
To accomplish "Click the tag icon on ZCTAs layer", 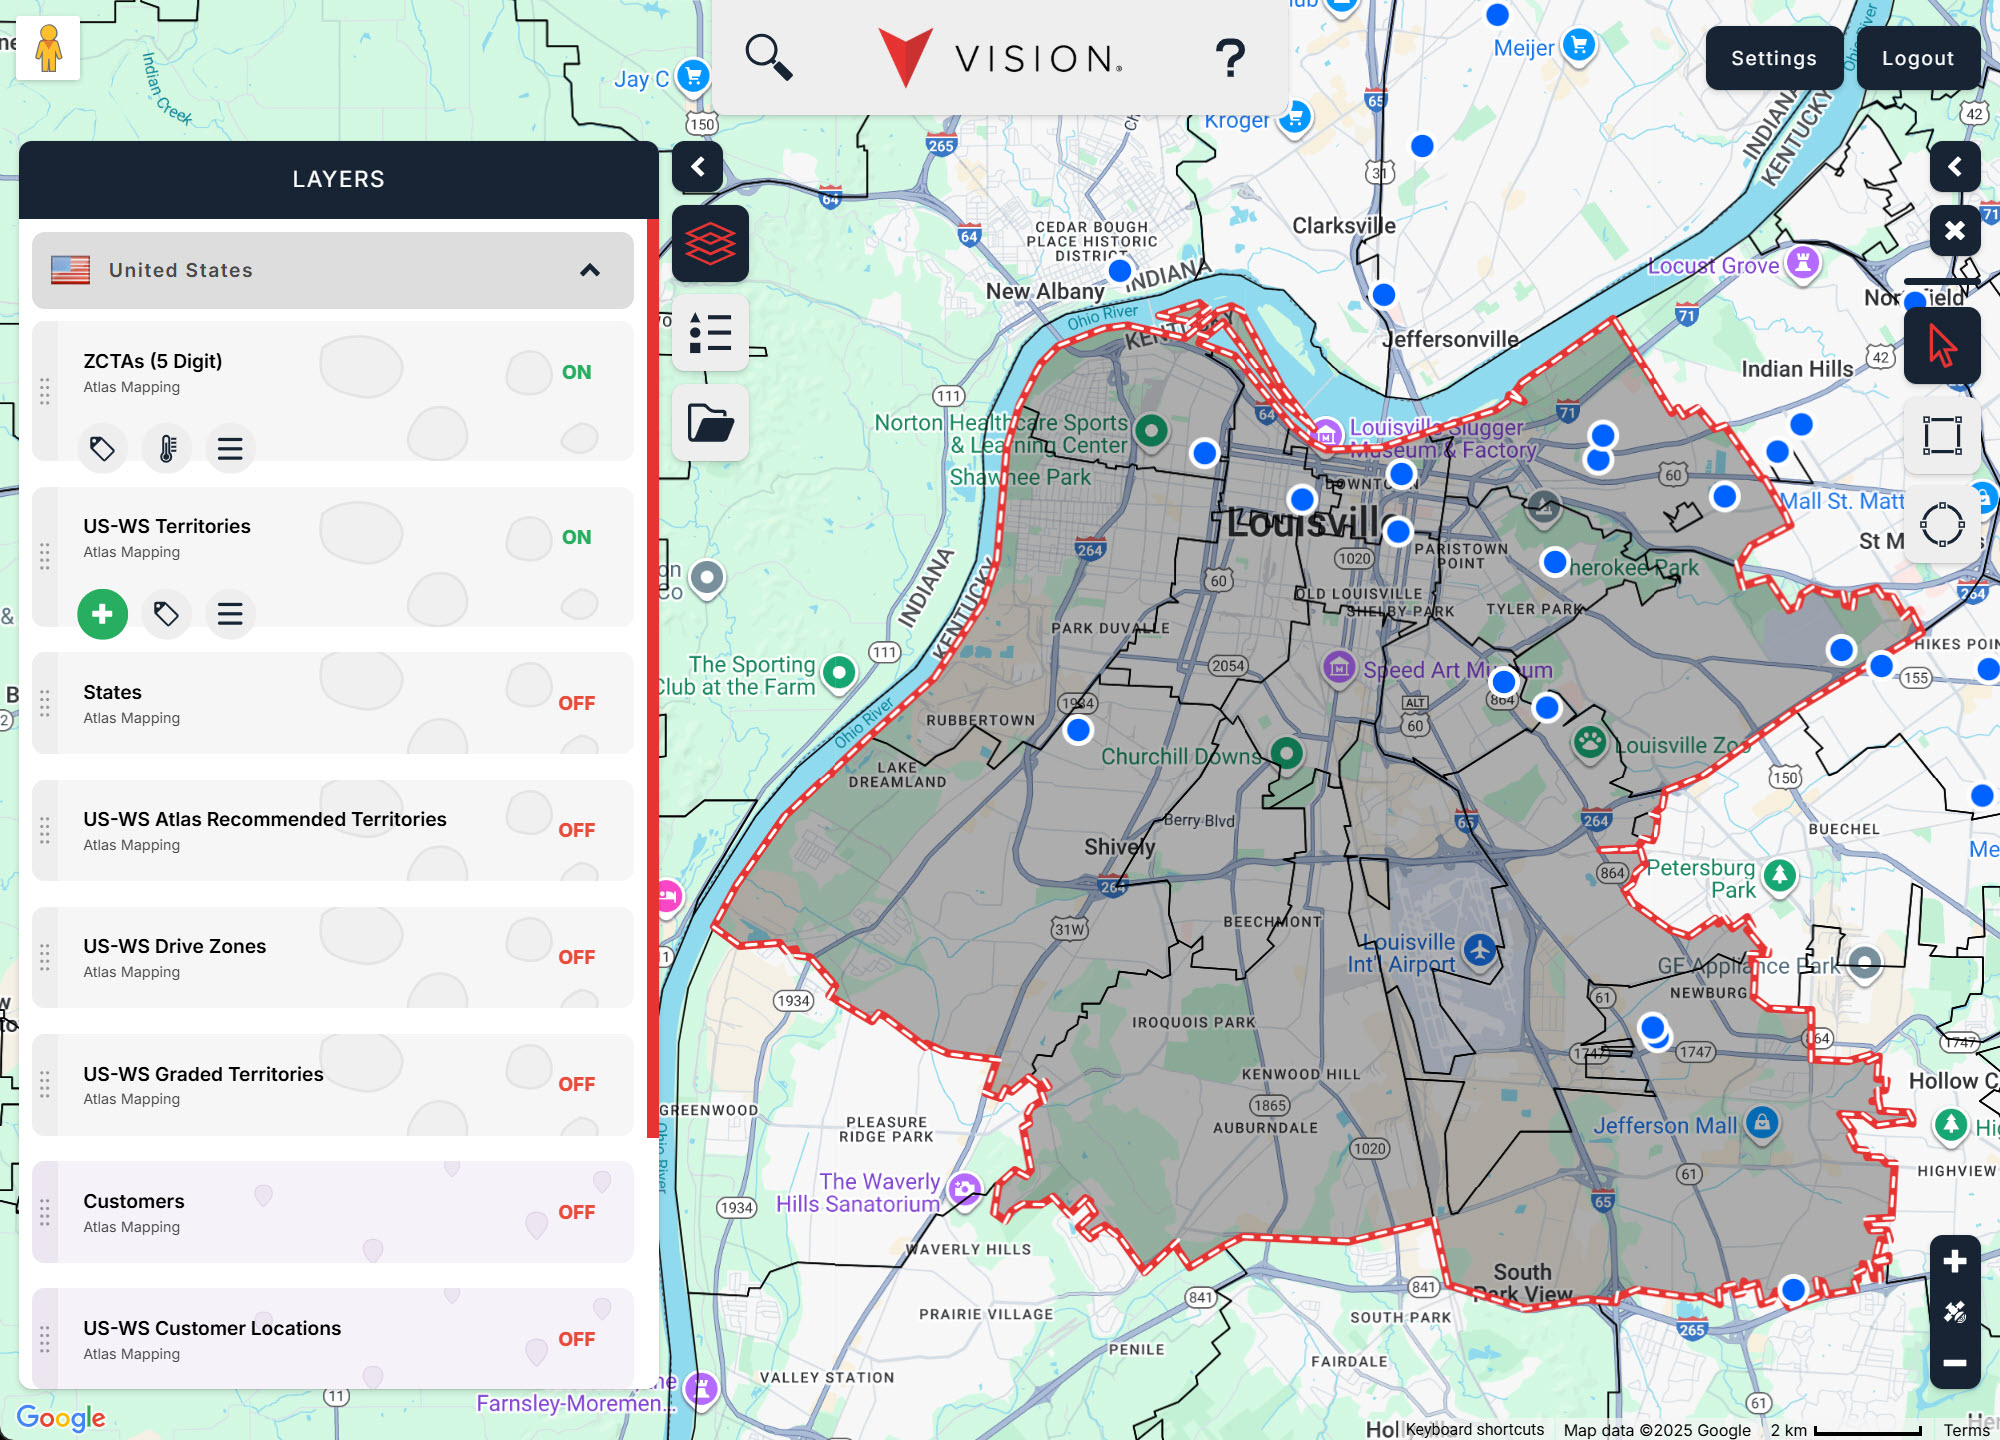I will (102, 448).
